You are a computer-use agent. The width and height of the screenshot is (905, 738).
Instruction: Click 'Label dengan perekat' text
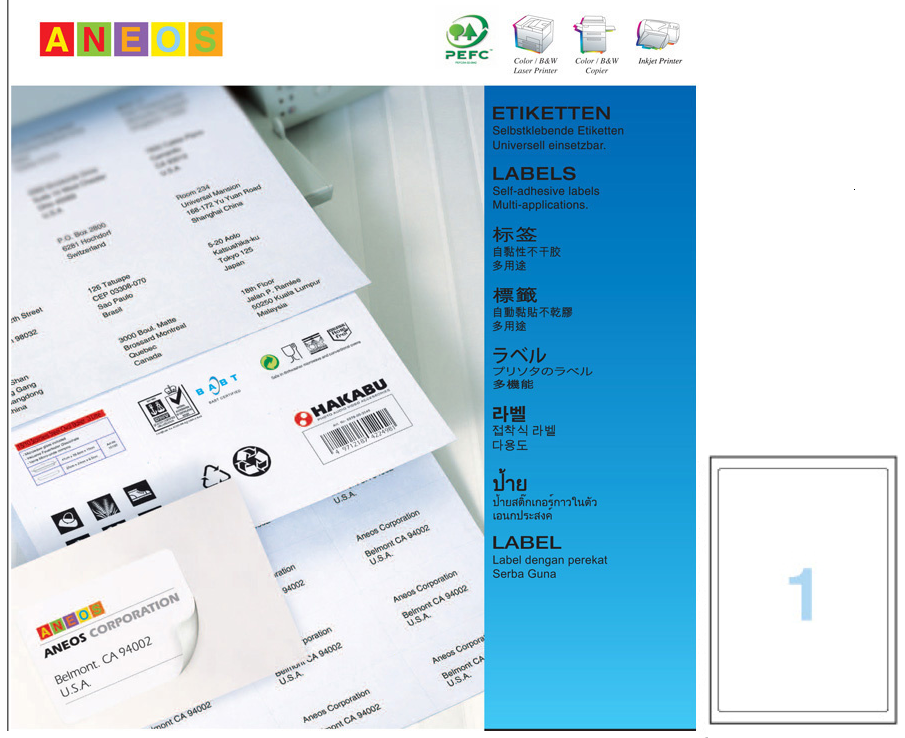coord(549,560)
